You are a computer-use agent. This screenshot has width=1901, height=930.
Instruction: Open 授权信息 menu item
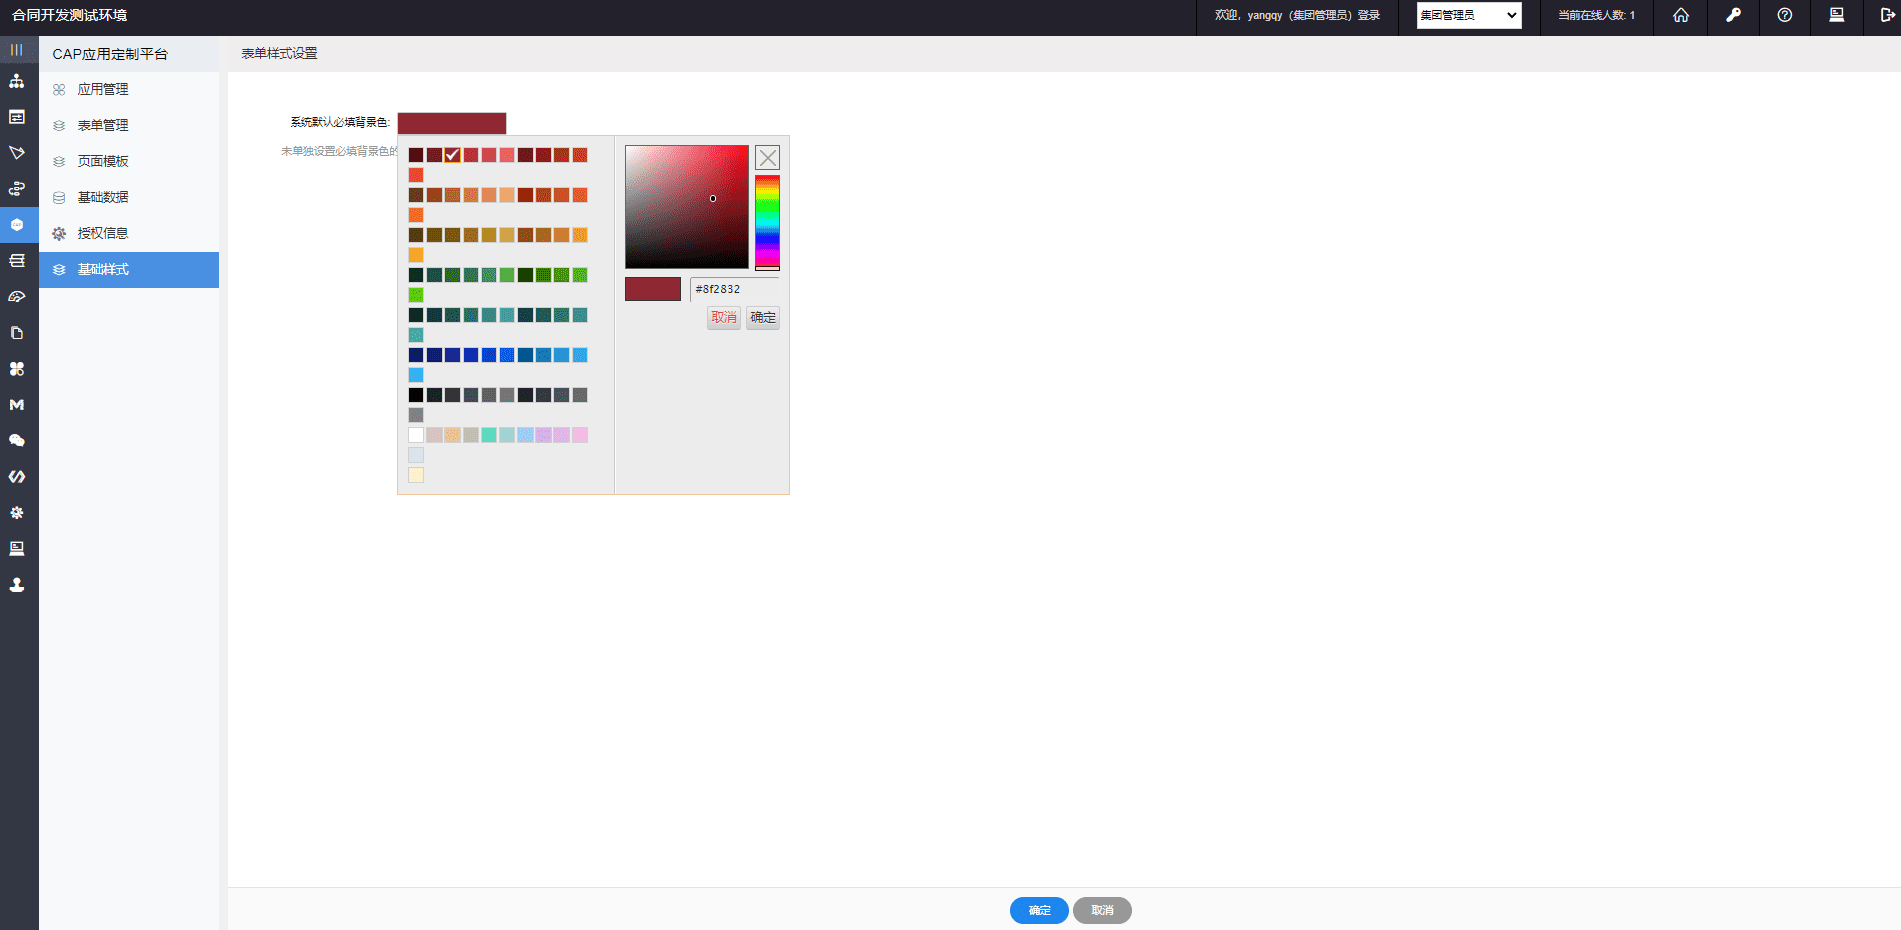click(129, 234)
